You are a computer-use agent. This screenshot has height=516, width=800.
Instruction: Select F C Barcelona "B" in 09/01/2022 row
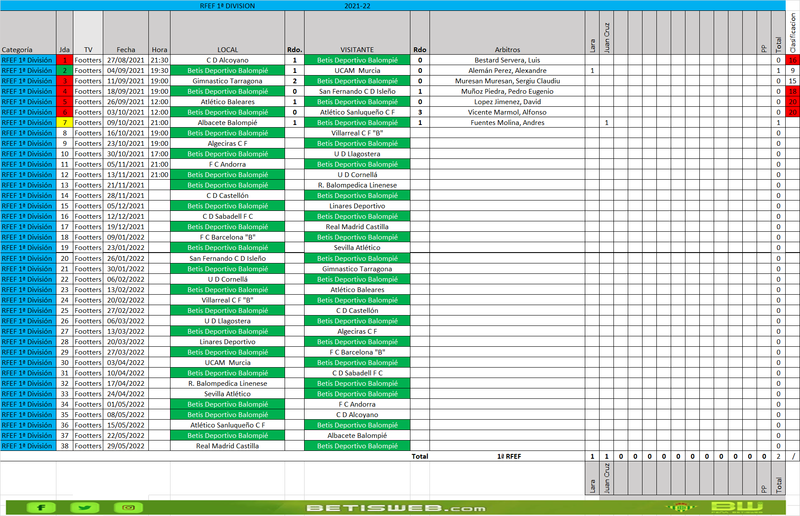pyautogui.click(x=228, y=237)
